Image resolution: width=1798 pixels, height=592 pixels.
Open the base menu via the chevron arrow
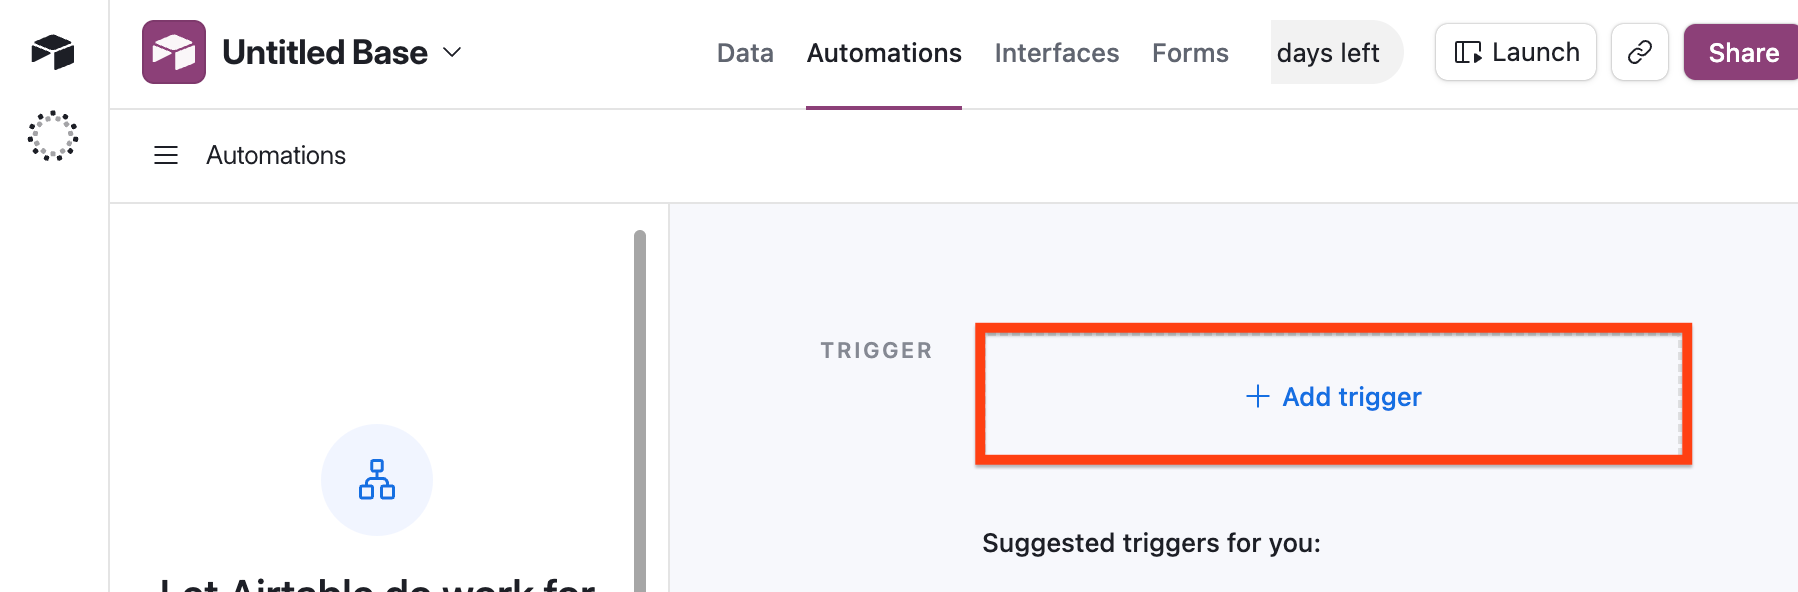coord(452,52)
